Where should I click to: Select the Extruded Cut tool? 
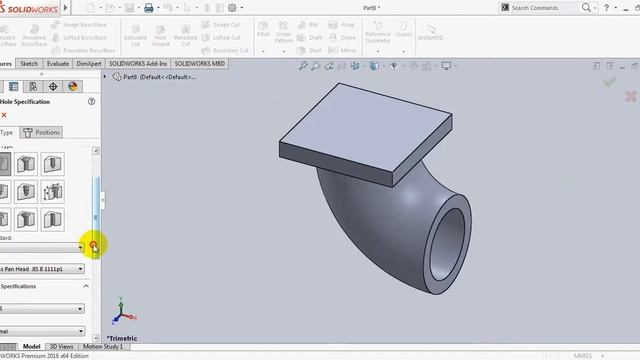click(x=135, y=35)
